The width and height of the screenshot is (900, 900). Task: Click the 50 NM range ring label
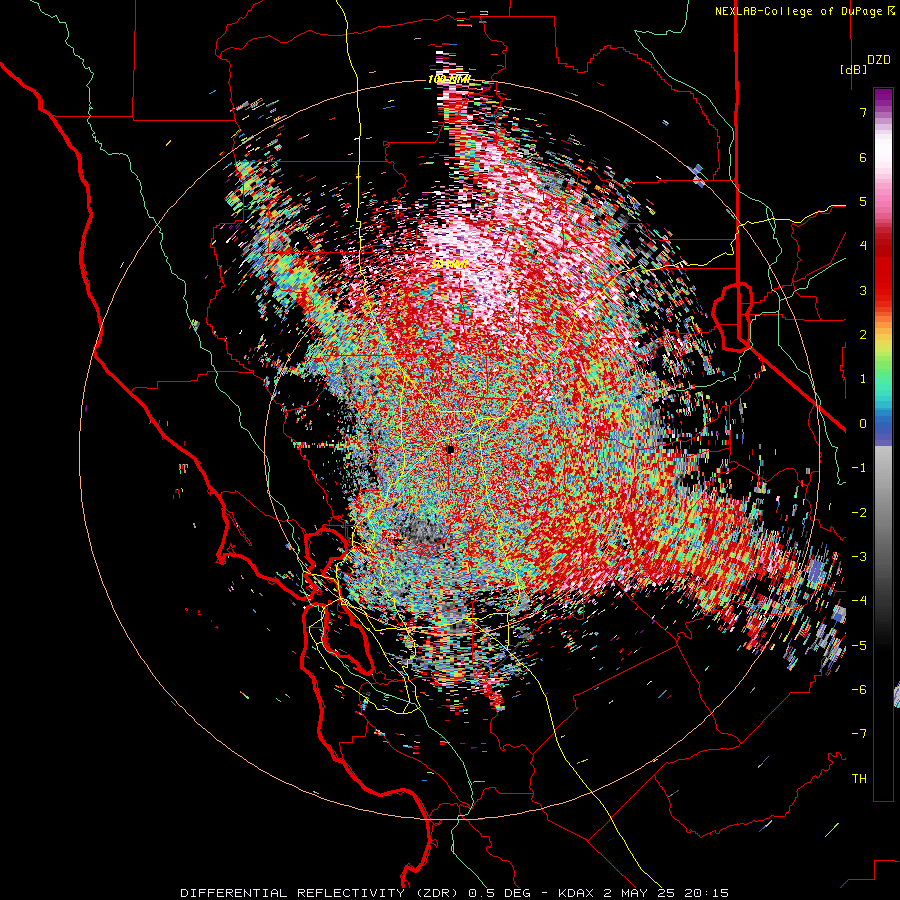point(449,265)
